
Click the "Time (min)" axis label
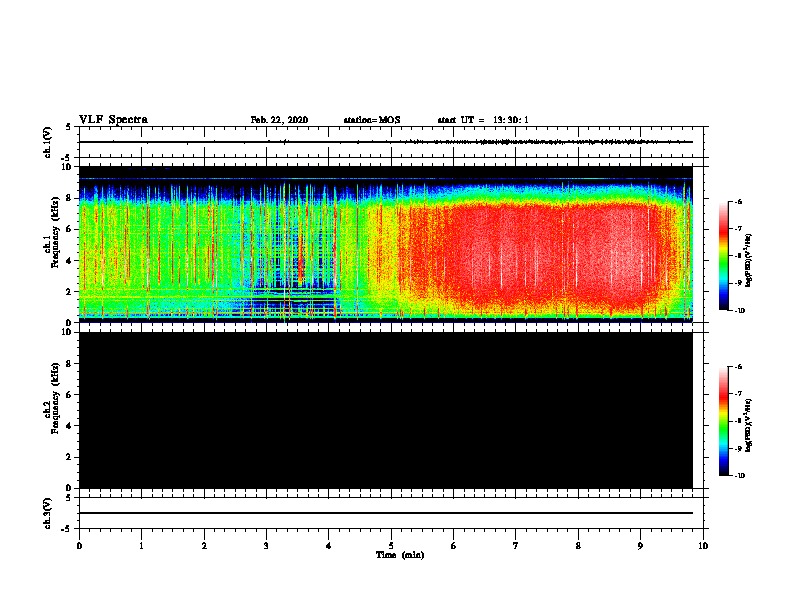tap(400, 555)
